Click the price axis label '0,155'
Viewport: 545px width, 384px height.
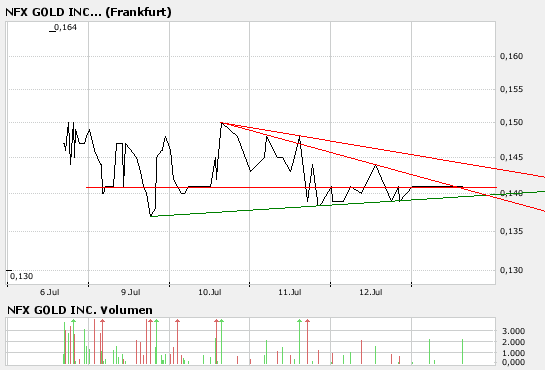[x=511, y=89]
